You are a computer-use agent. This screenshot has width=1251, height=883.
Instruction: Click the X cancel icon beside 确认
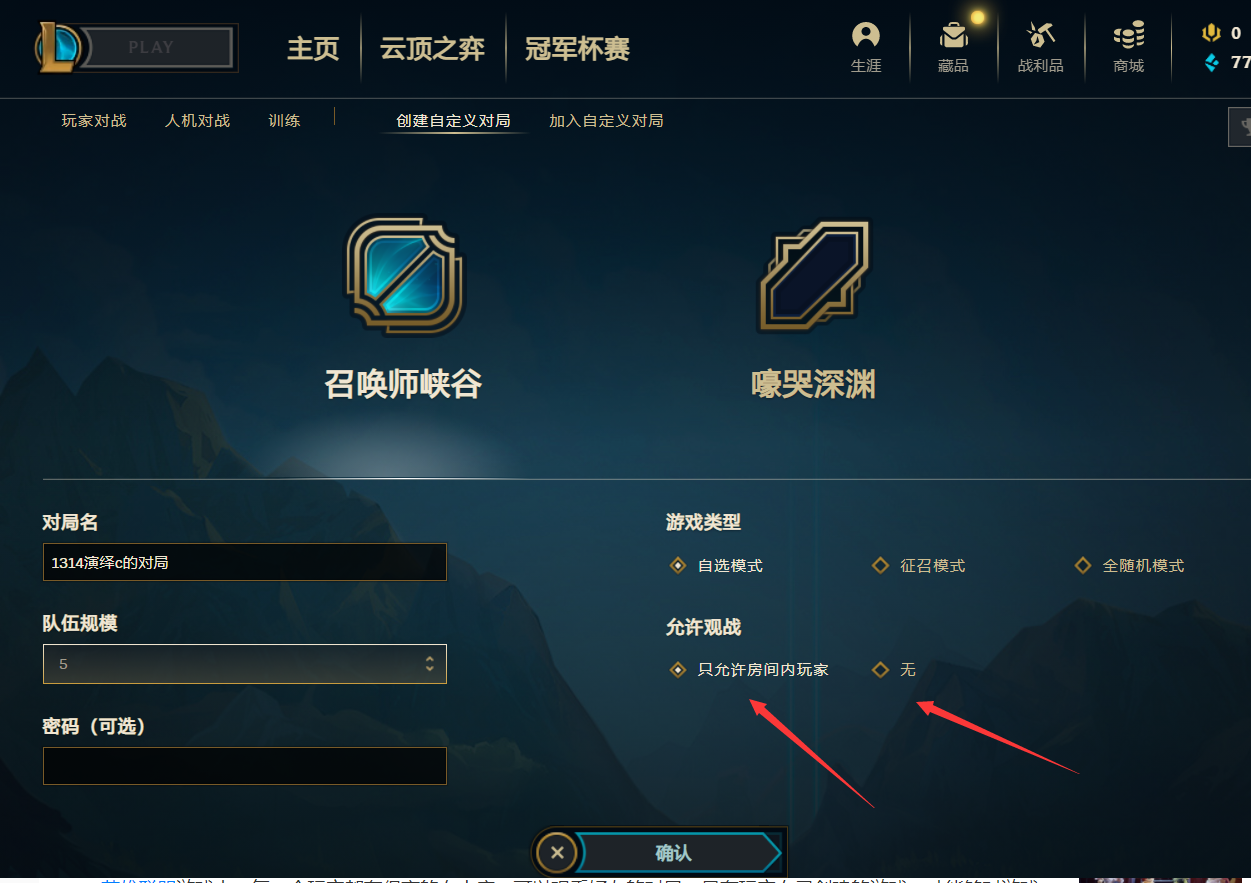557,853
